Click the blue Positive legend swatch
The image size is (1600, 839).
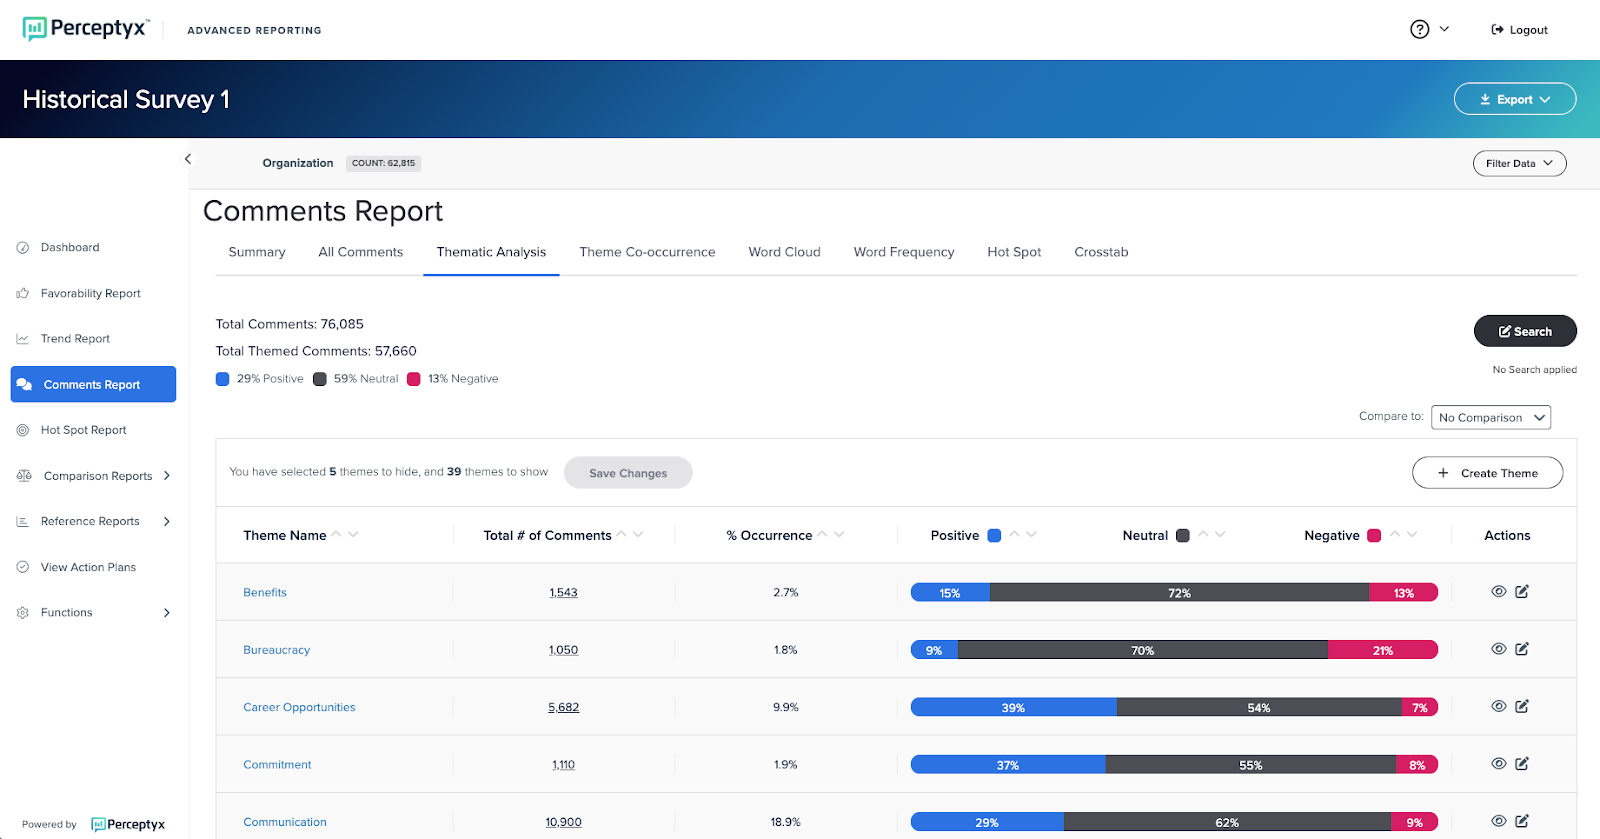pos(223,379)
